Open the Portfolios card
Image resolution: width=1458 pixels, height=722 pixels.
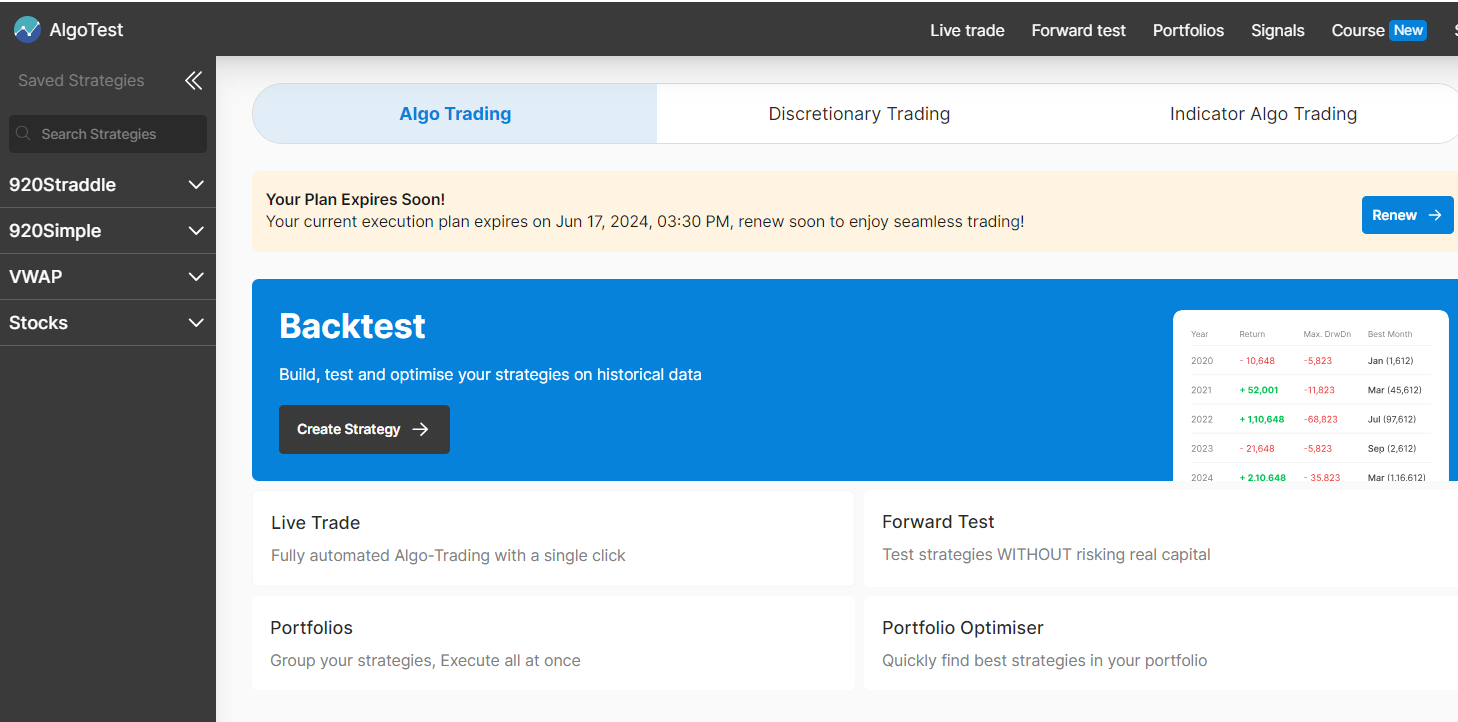pyautogui.click(x=553, y=643)
